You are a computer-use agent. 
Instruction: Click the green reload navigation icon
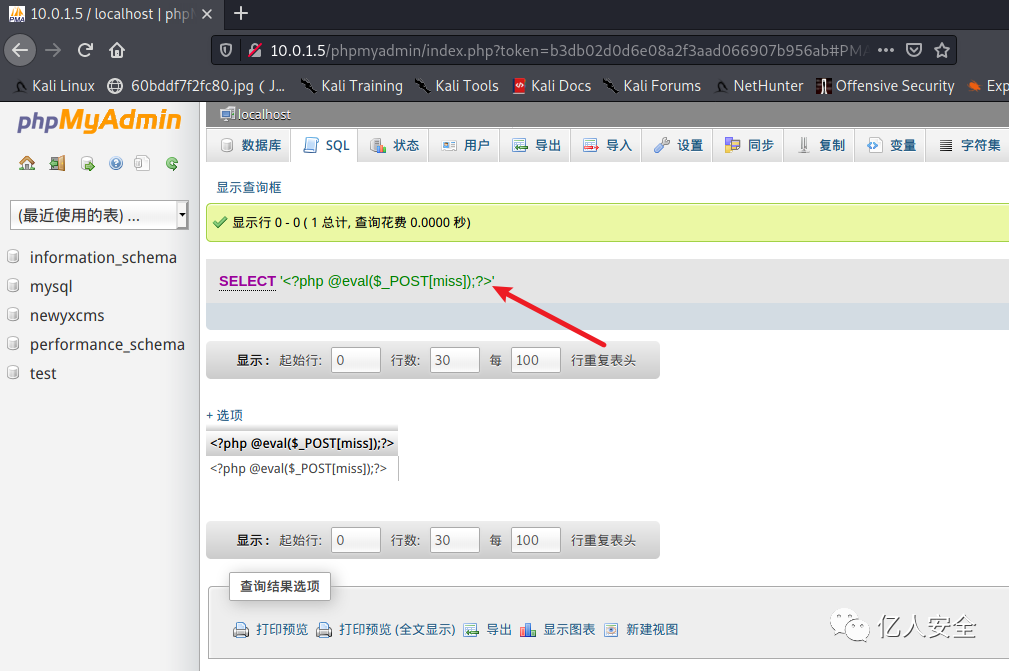click(172, 163)
